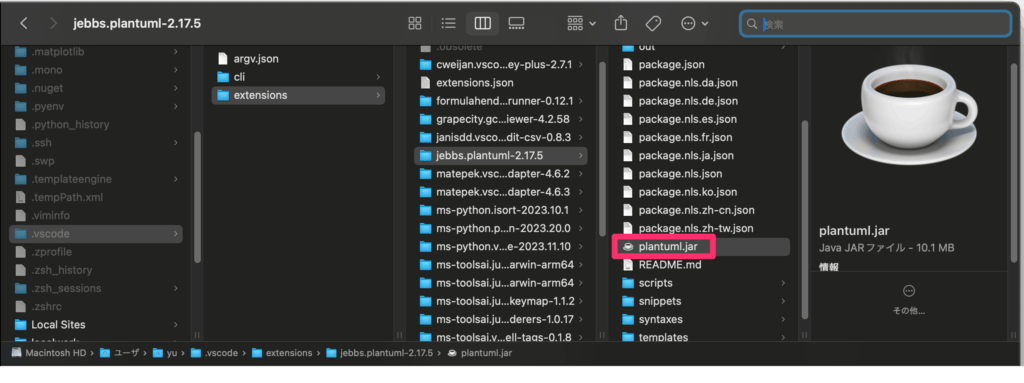Click the その他... more button in preview

(x=908, y=299)
